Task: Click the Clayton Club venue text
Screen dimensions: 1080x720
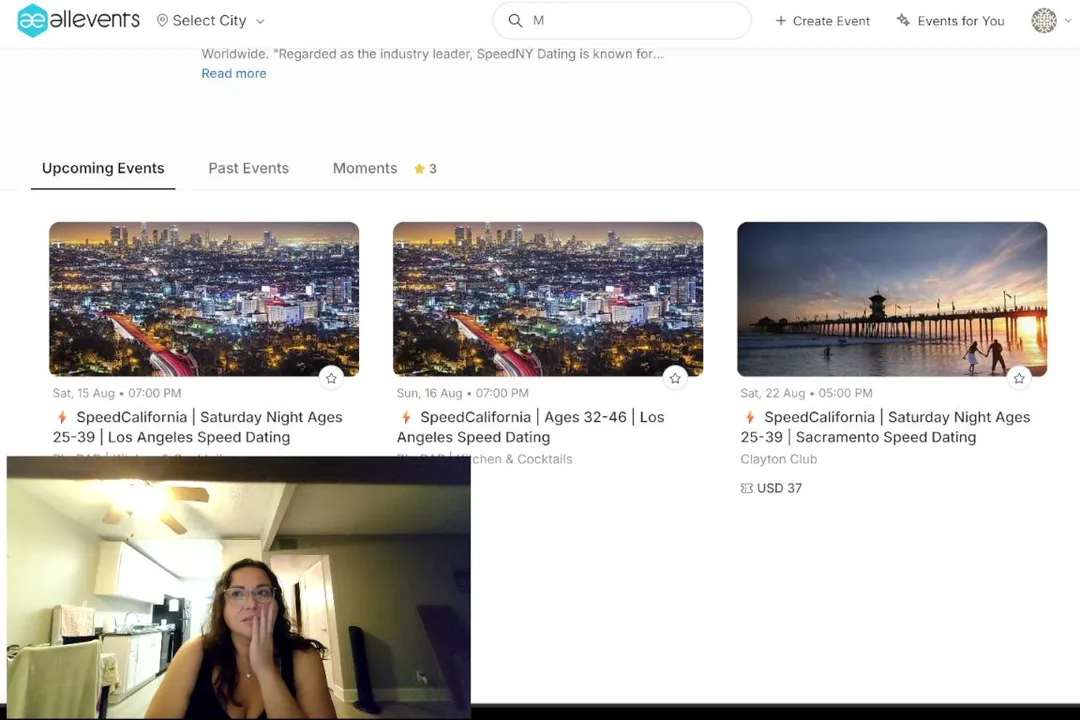Action: point(778,459)
